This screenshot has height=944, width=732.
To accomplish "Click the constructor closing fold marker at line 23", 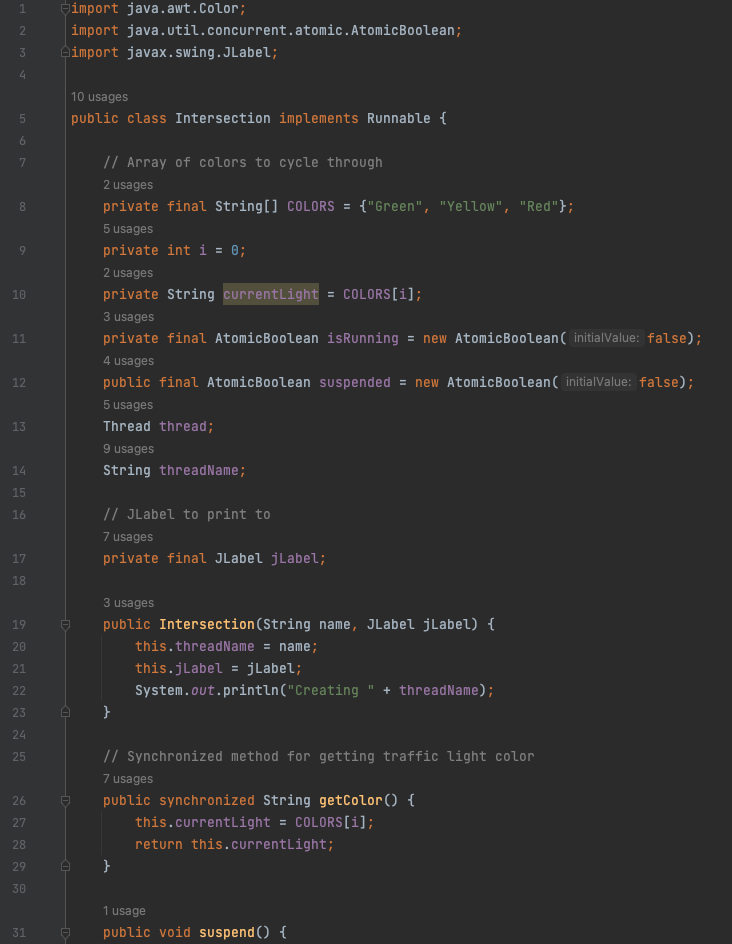I will pyautogui.click(x=66, y=712).
